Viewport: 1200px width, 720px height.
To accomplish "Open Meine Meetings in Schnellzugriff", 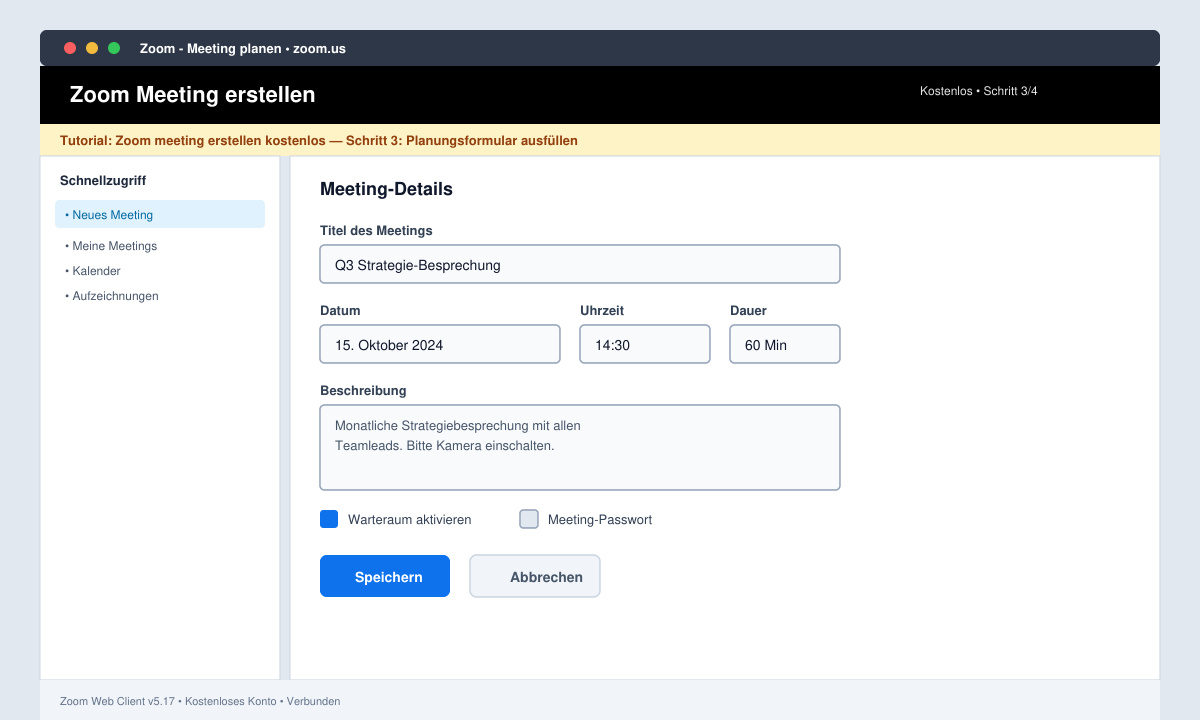I will pos(111,246).
